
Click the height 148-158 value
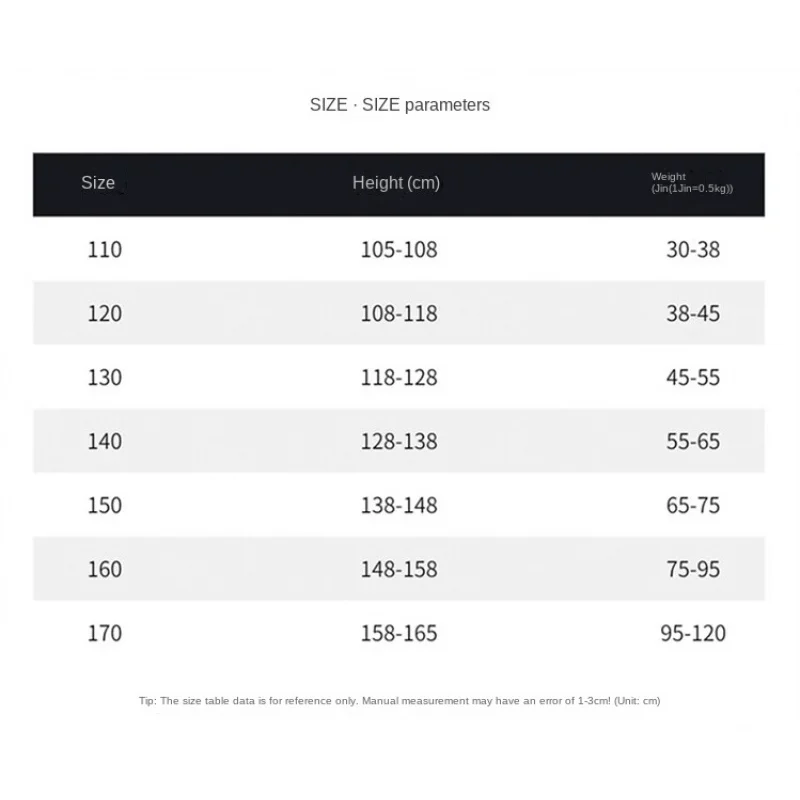(x=399, y=569)
